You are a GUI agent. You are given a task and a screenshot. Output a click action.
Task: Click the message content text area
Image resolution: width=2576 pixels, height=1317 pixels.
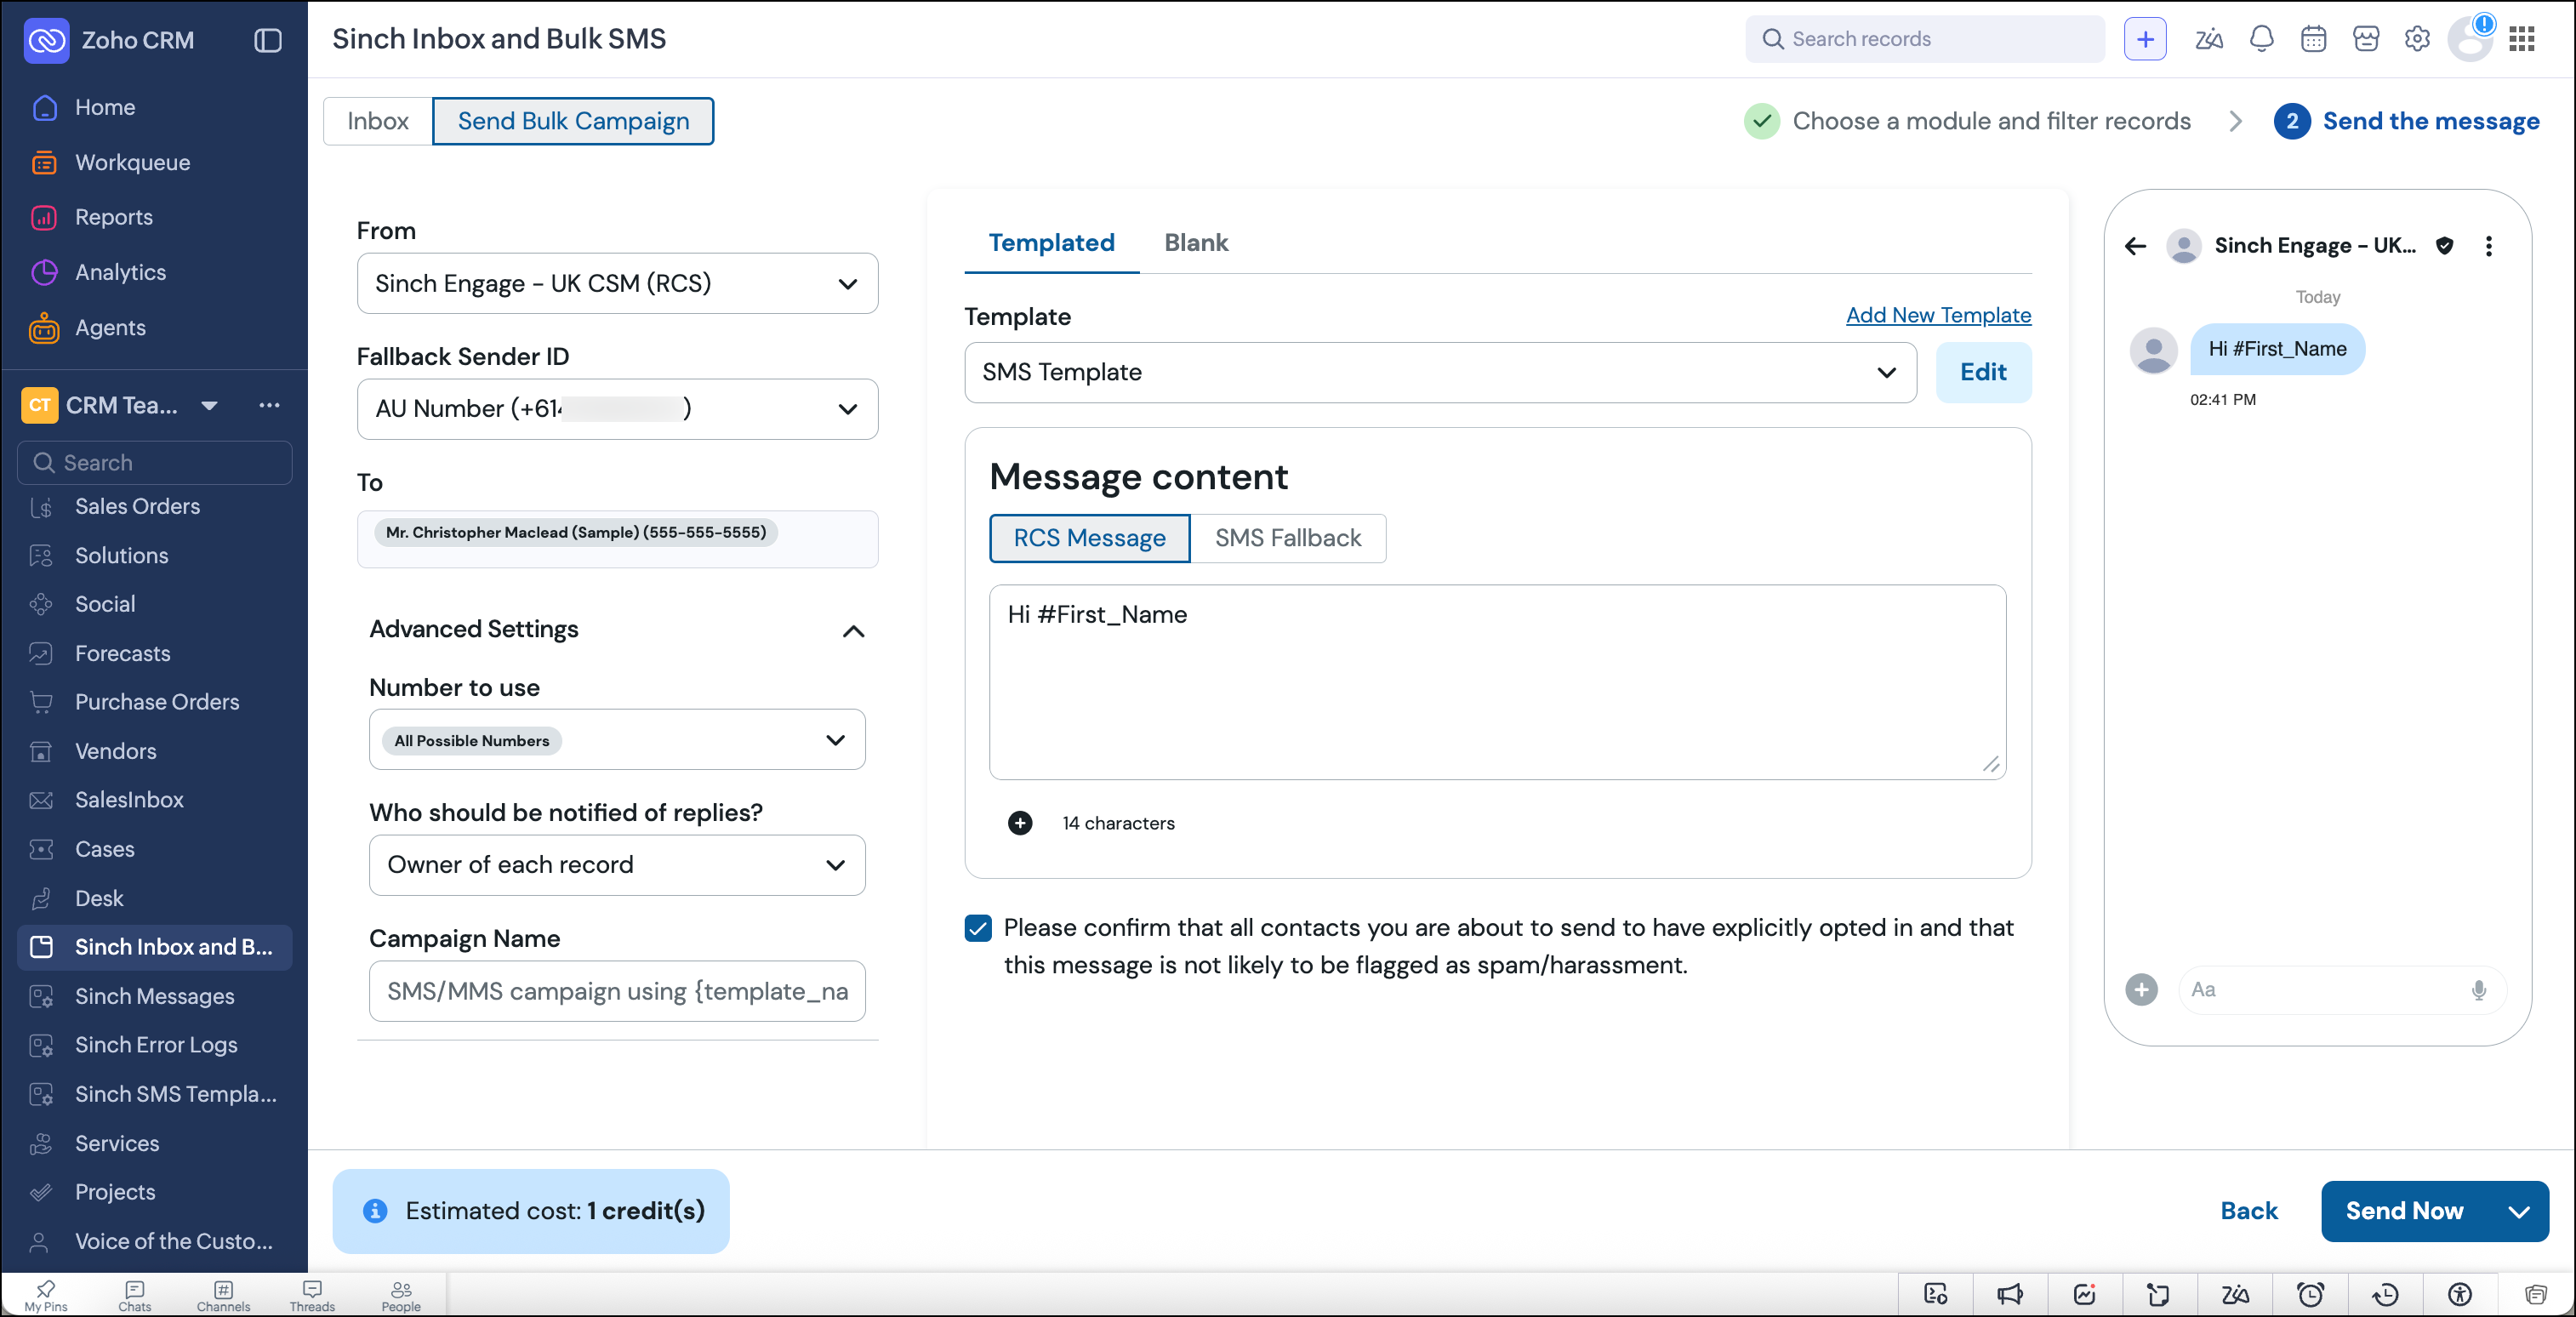pyautogui.click(x=1497, y=682)
